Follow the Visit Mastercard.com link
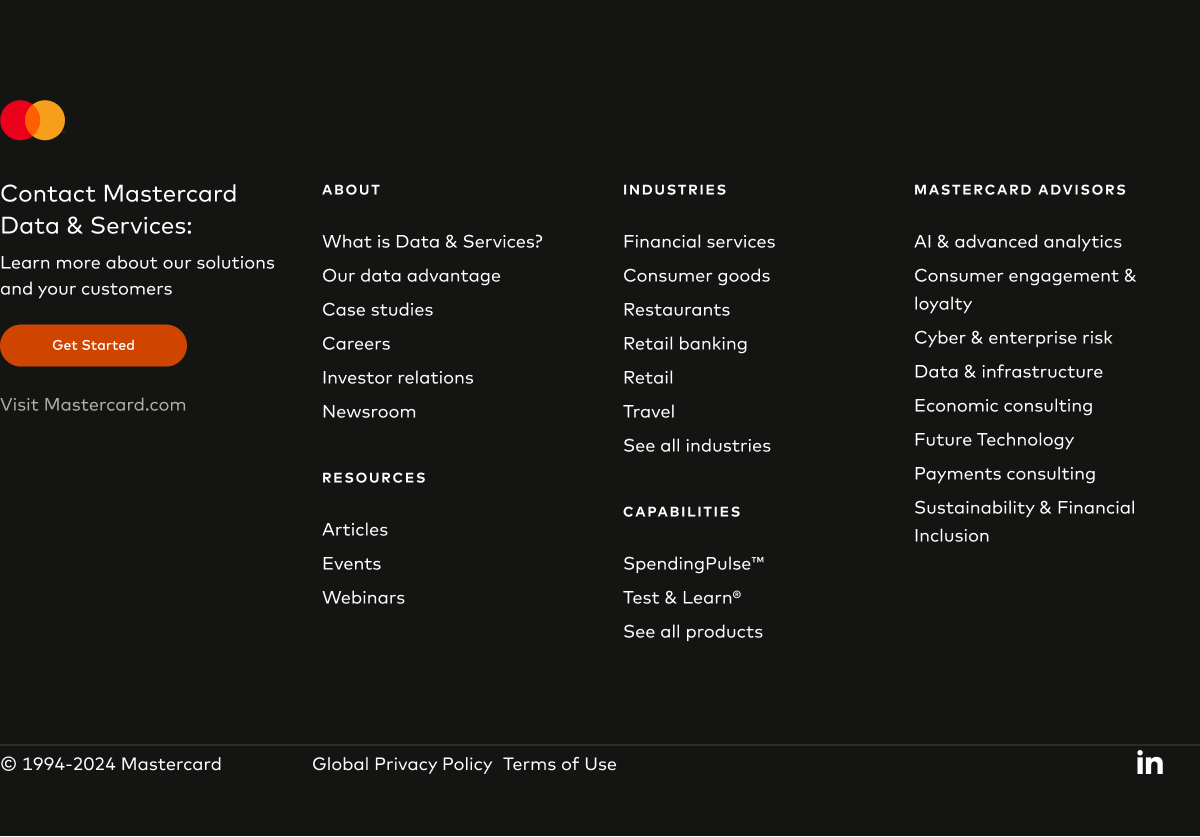 click(93, 405)
